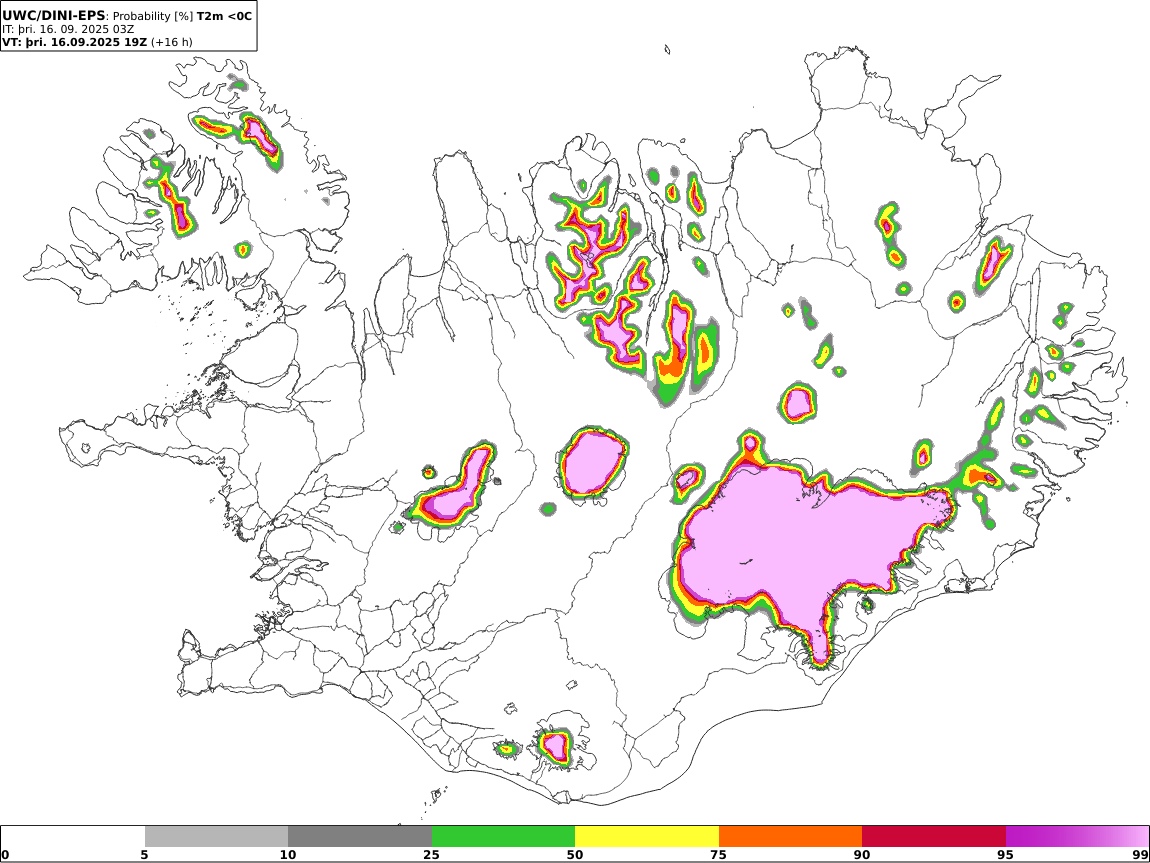Click the round pink patch in central Iceland
This screenshot has height=863, width=1150.
point(592,463)
